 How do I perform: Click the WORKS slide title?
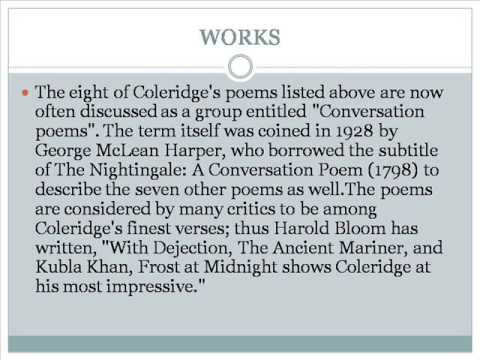click(x=240, y=37)
